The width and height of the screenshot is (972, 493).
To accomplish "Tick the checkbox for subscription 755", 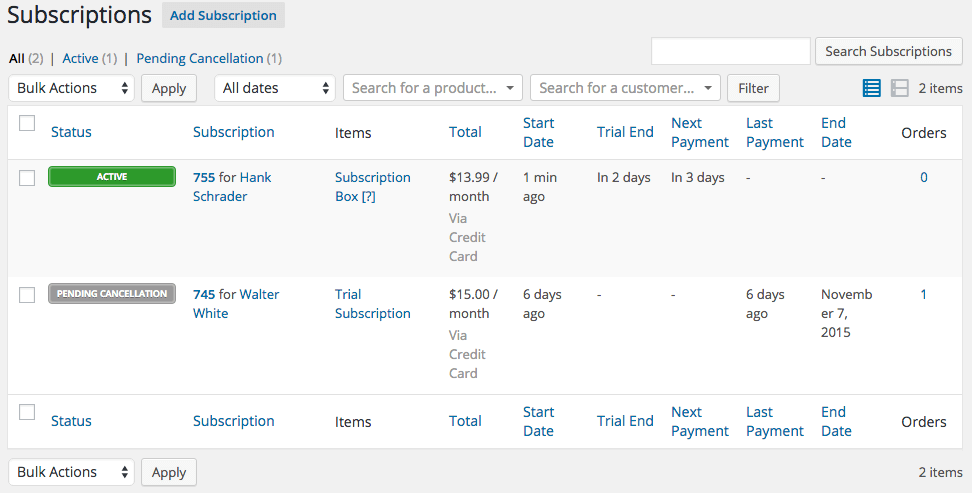I will tap(27, 178).
